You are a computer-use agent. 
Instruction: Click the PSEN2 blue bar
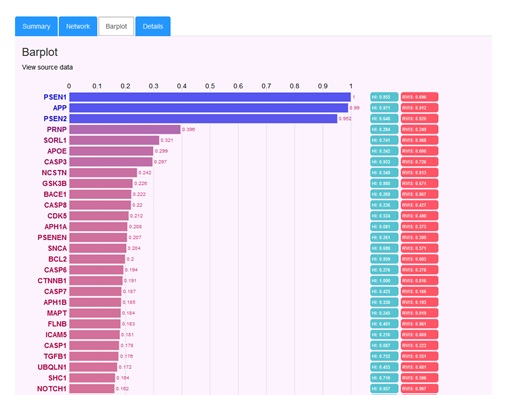(203, 119)
